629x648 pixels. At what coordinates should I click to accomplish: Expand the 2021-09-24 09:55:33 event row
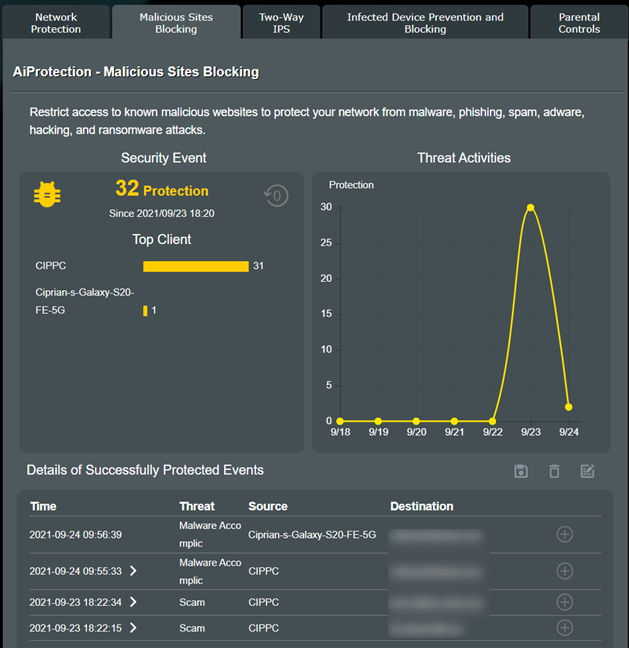tap(133, 571)
